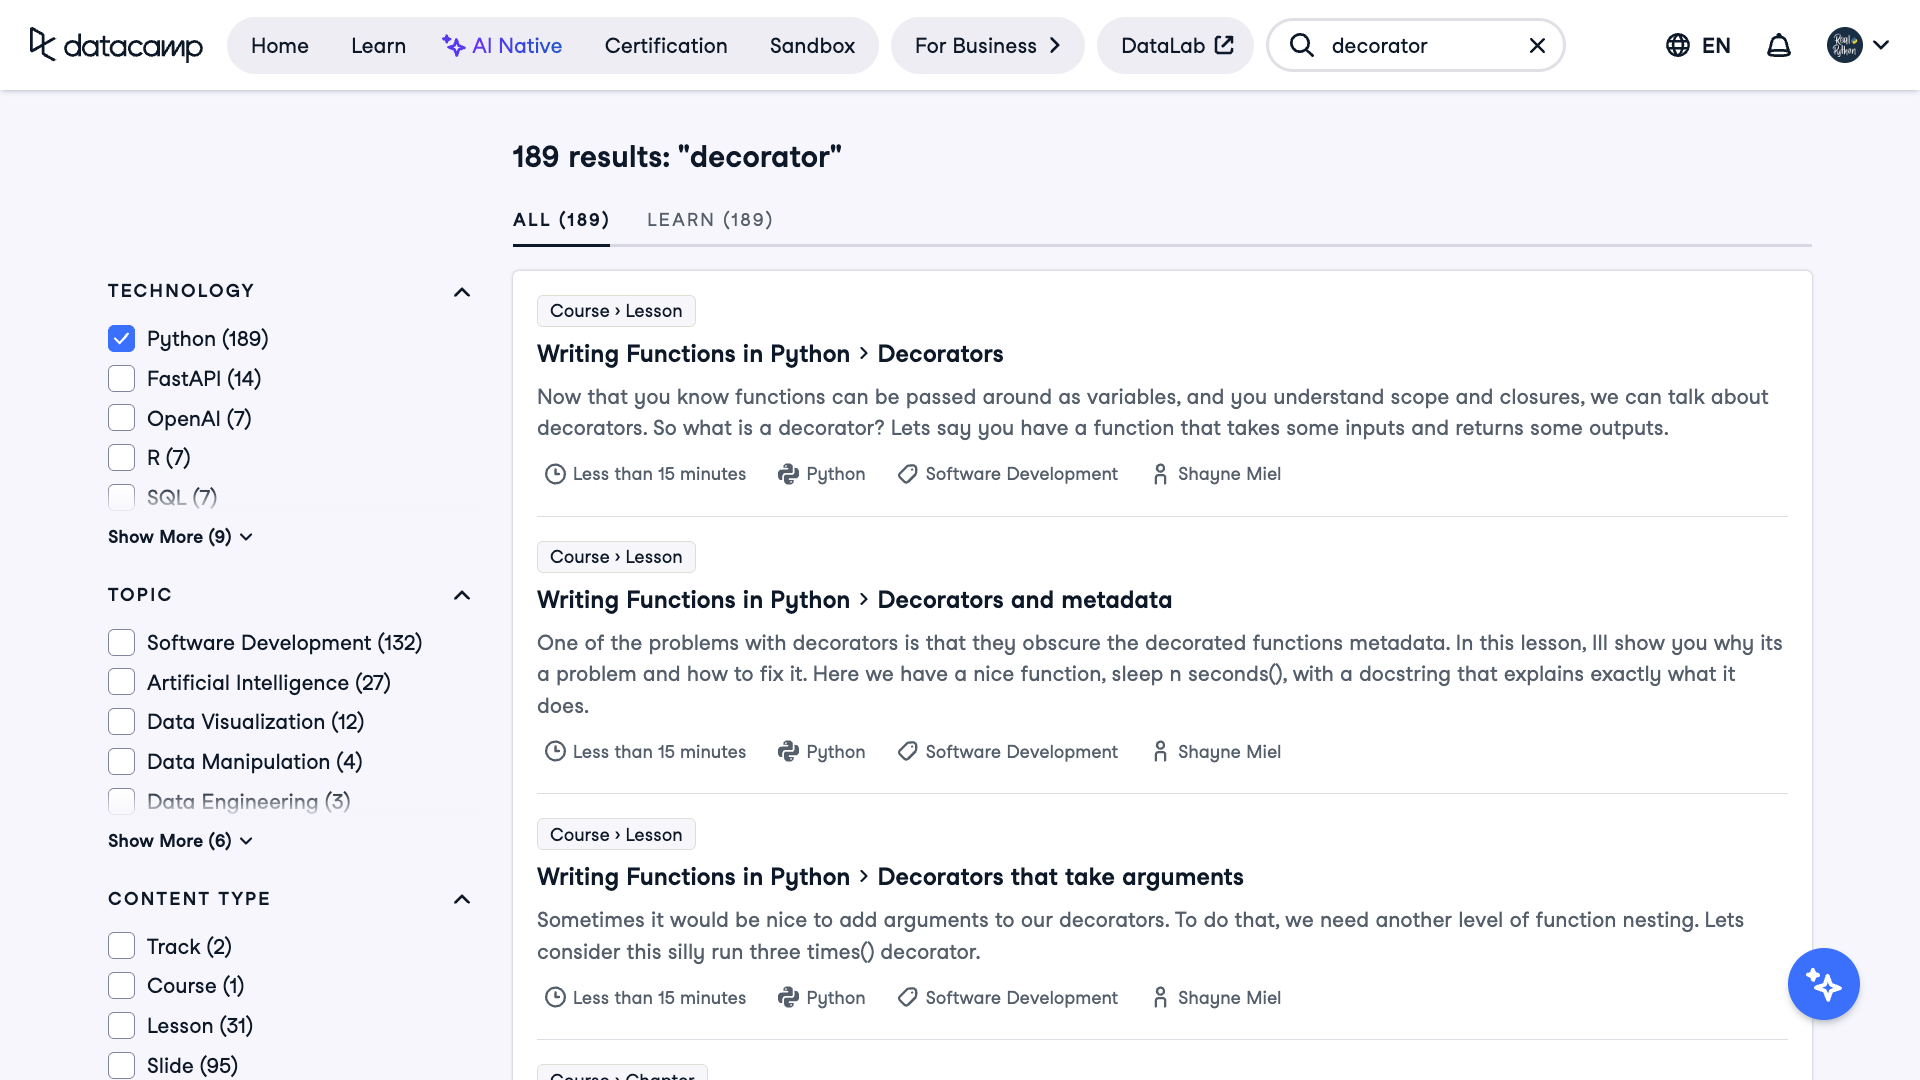Screen dimensions: 1920x1080
Task: Click the DataCamp logo
Action: point(116,45)
